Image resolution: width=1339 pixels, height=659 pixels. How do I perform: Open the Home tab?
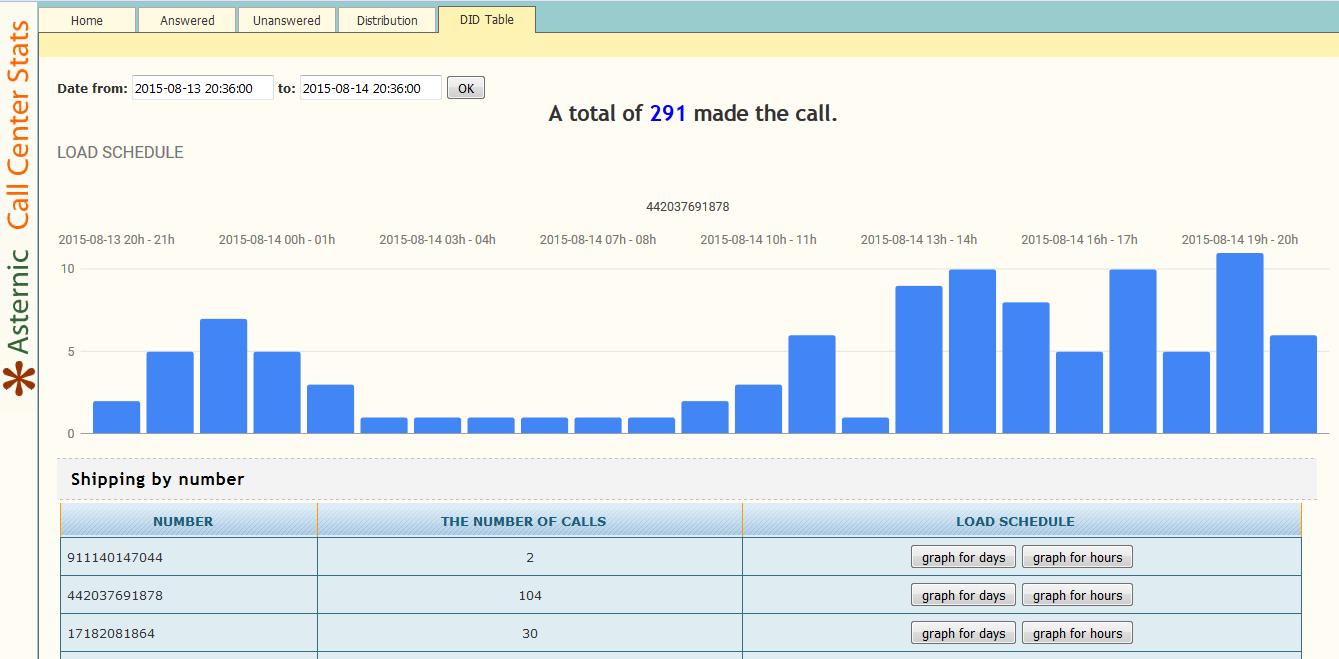coord(87,20)
